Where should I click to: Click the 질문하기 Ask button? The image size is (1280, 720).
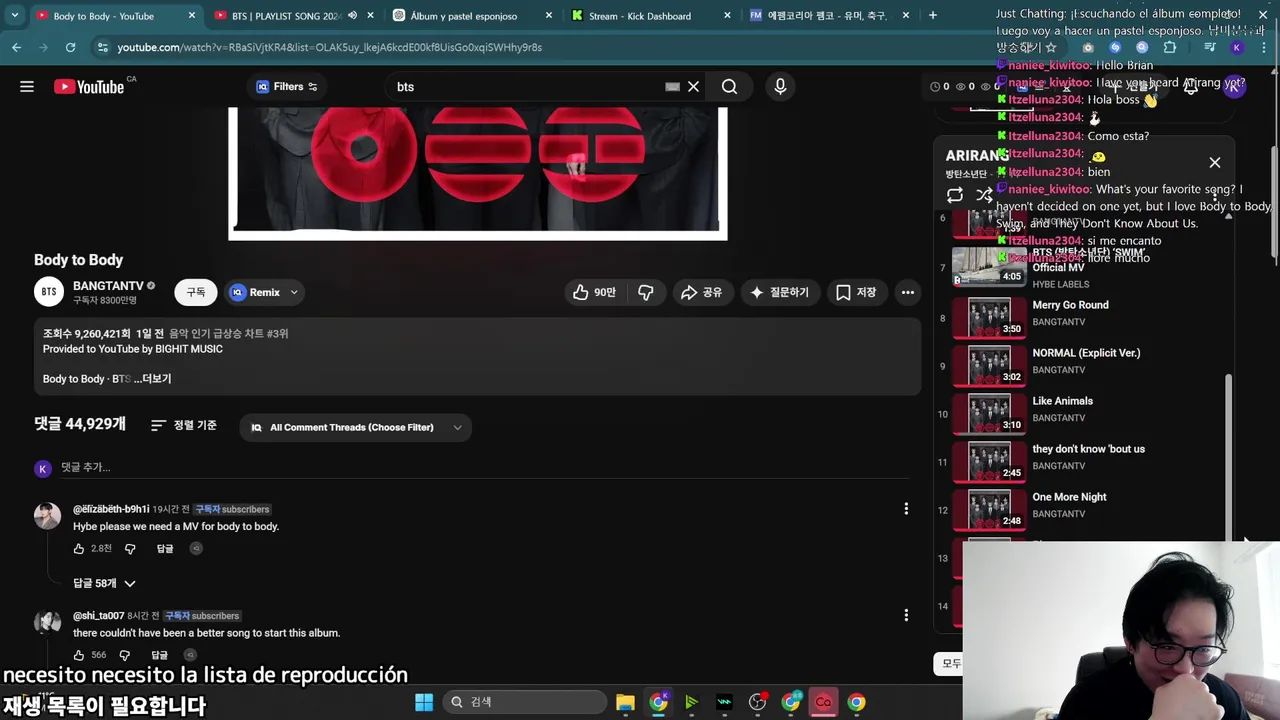click(779, 292)
